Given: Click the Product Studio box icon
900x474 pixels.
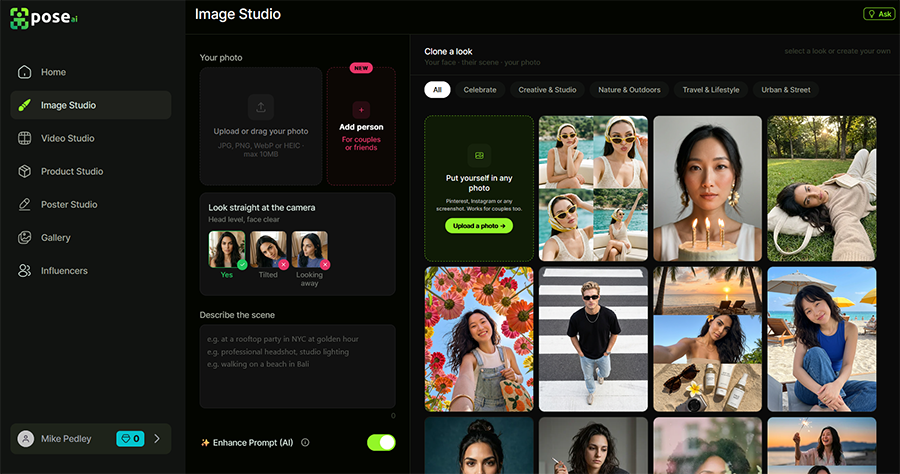Looking at the screenshot, I should [24, 171].
